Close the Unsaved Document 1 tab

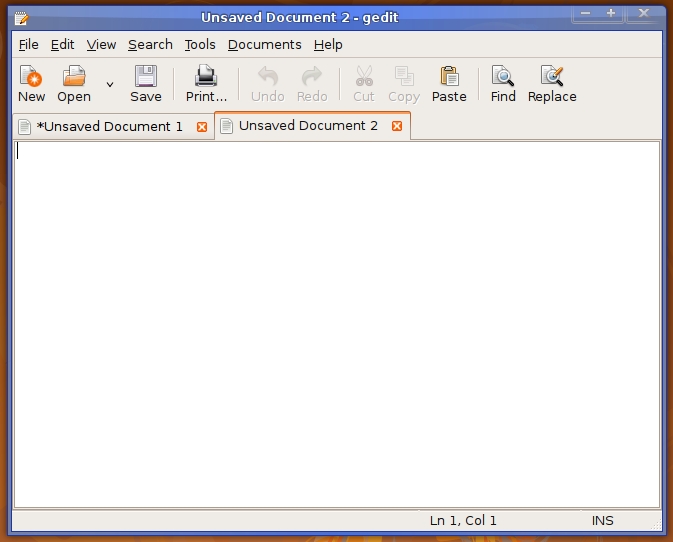point(202,127)
